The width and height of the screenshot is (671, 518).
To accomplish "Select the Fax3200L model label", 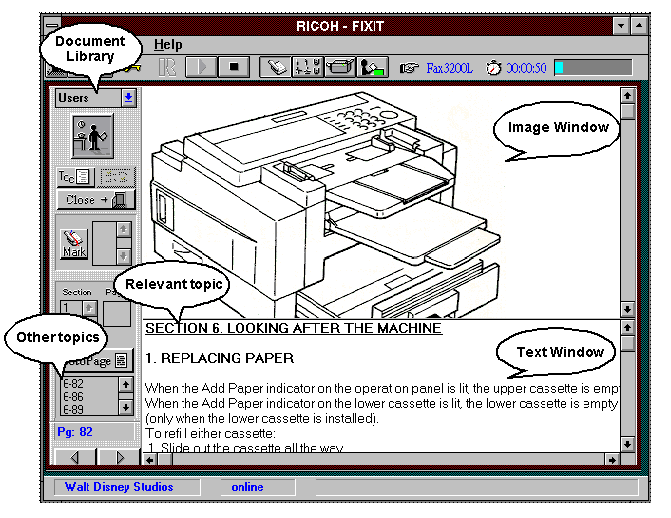I will (449, 68).
